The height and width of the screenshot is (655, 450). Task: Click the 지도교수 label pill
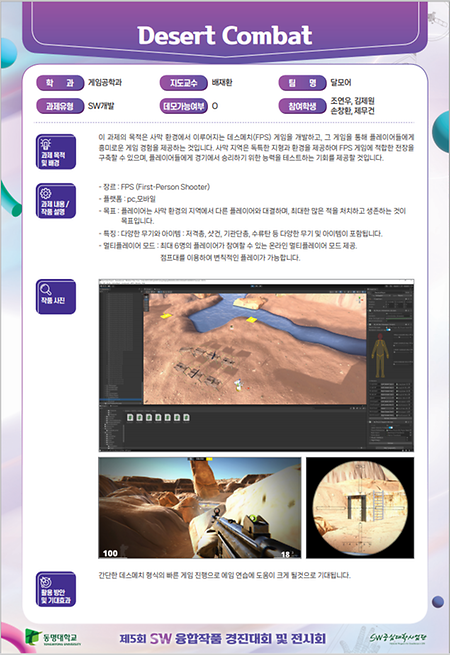183,83
